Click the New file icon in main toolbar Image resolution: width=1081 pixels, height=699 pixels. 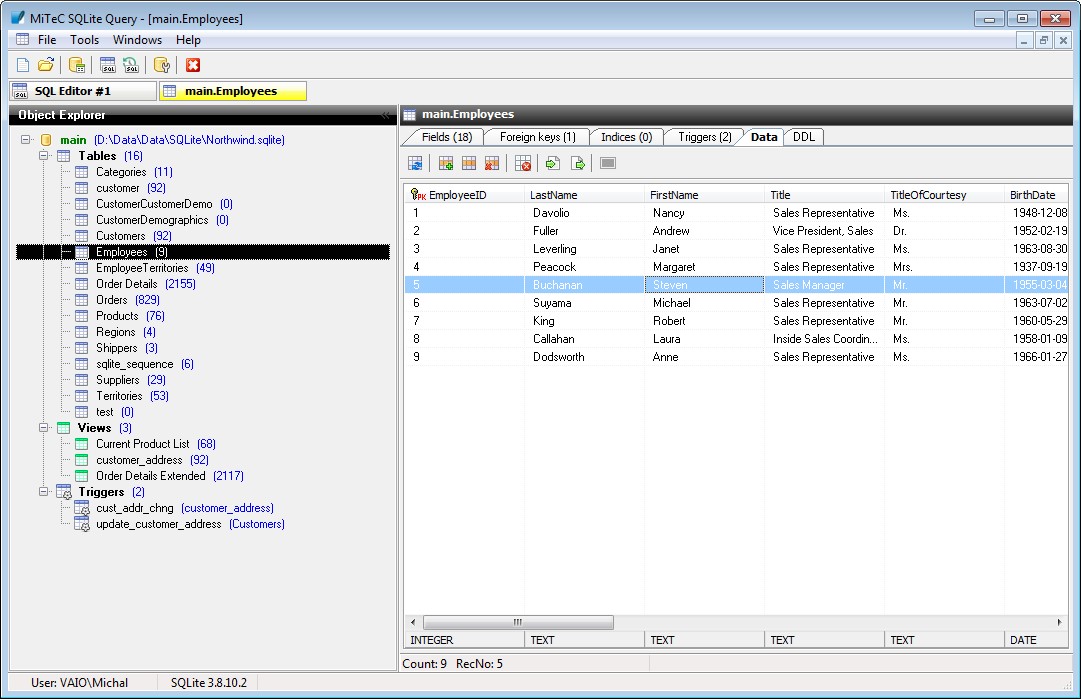coord(23,65)
